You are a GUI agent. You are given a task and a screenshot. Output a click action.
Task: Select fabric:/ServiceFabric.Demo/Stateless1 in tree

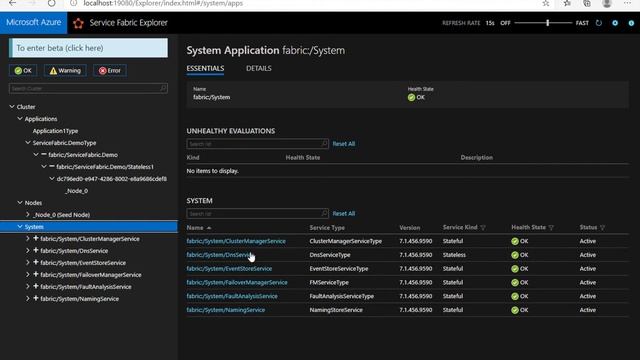point(105,167)
